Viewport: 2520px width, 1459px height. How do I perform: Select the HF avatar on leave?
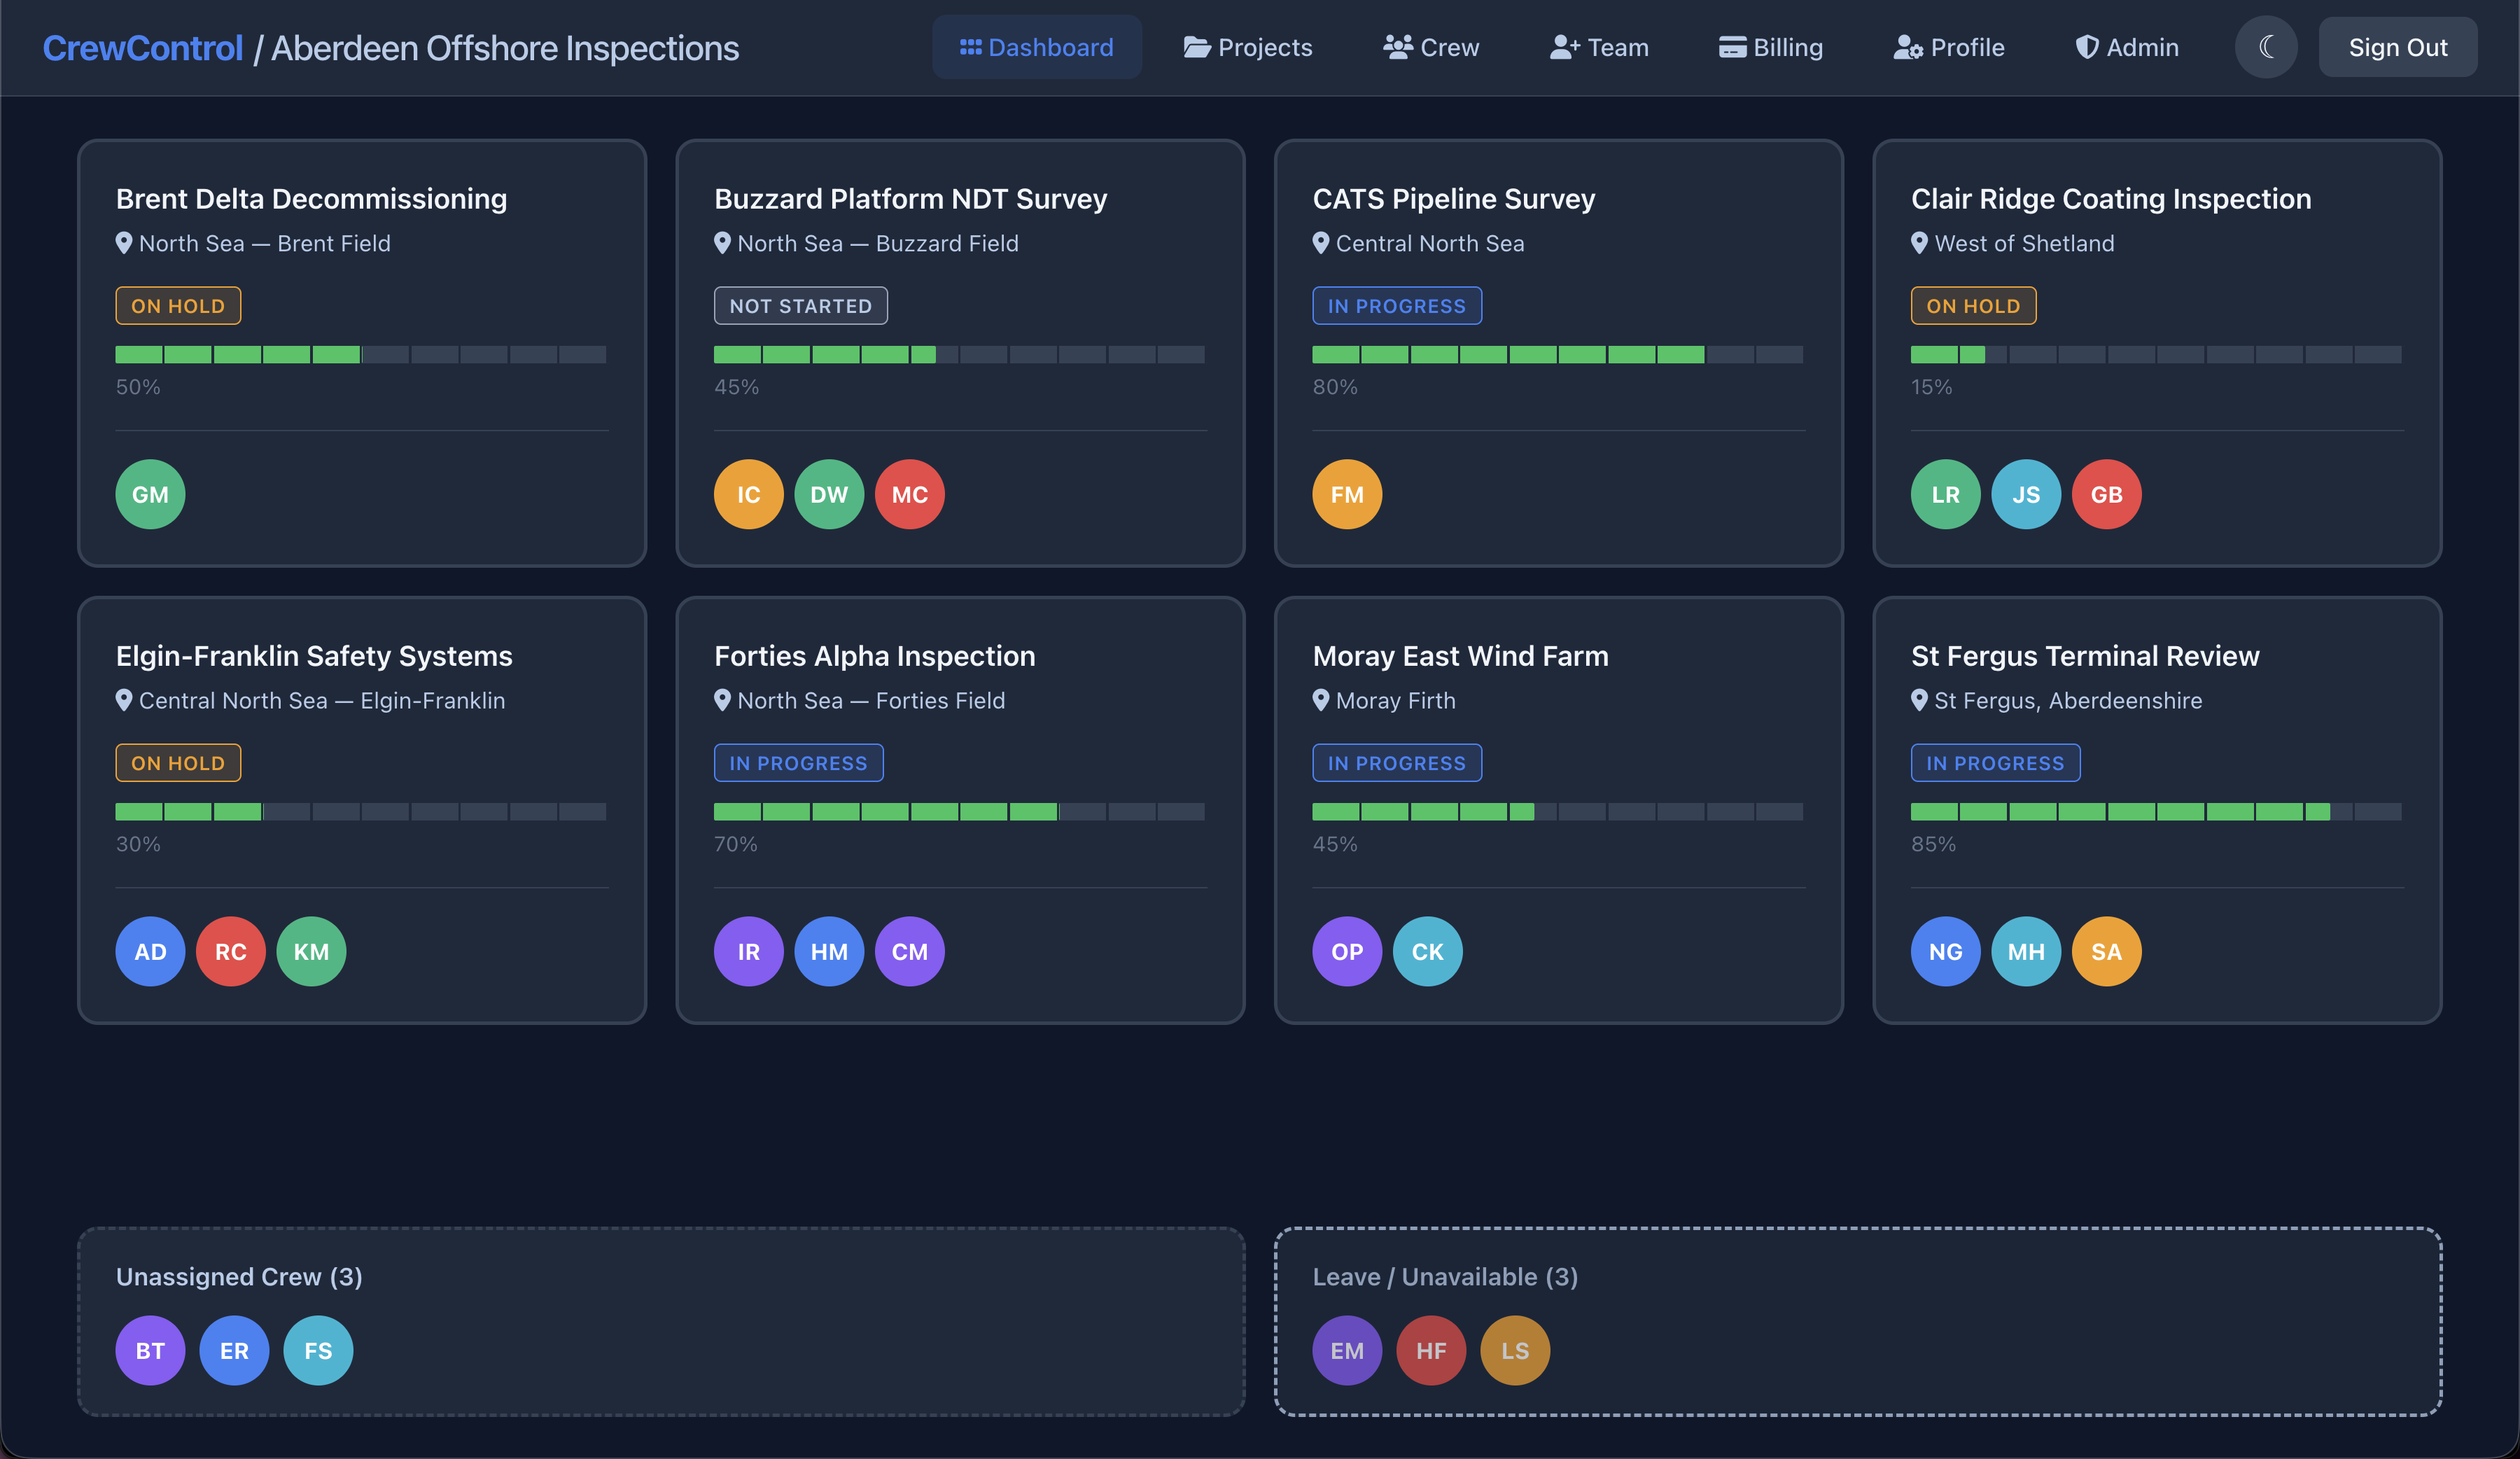(x=1431, y=1350)
